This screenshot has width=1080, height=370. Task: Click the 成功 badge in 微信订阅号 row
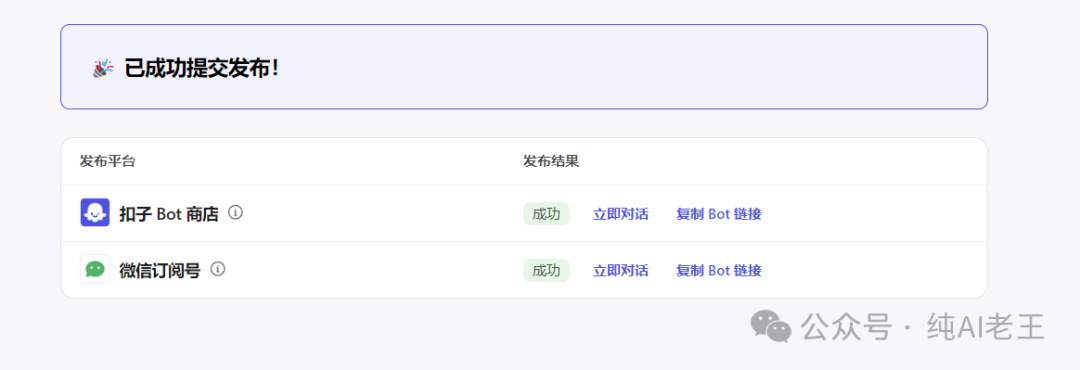pyautogui.click(x=546, y=270)
